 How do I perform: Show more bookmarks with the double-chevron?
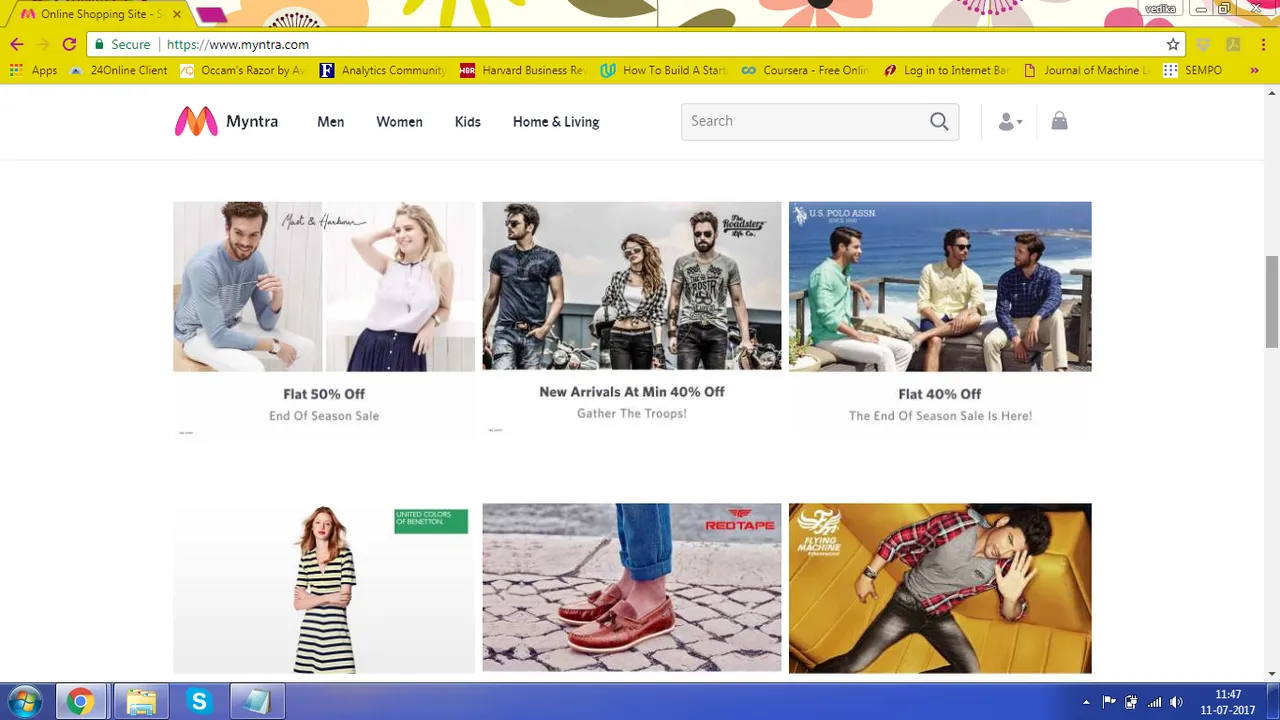click(x=1255, y=70)
